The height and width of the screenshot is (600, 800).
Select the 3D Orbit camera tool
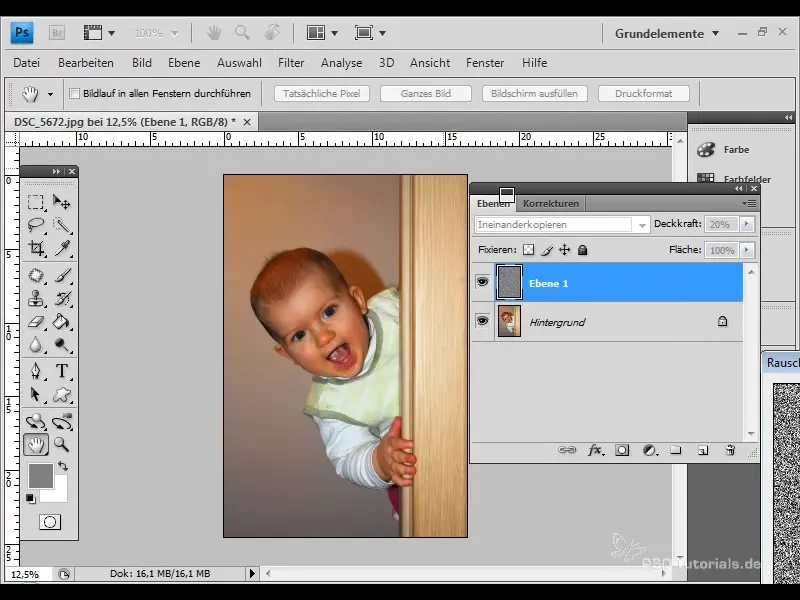coord(62,421)
